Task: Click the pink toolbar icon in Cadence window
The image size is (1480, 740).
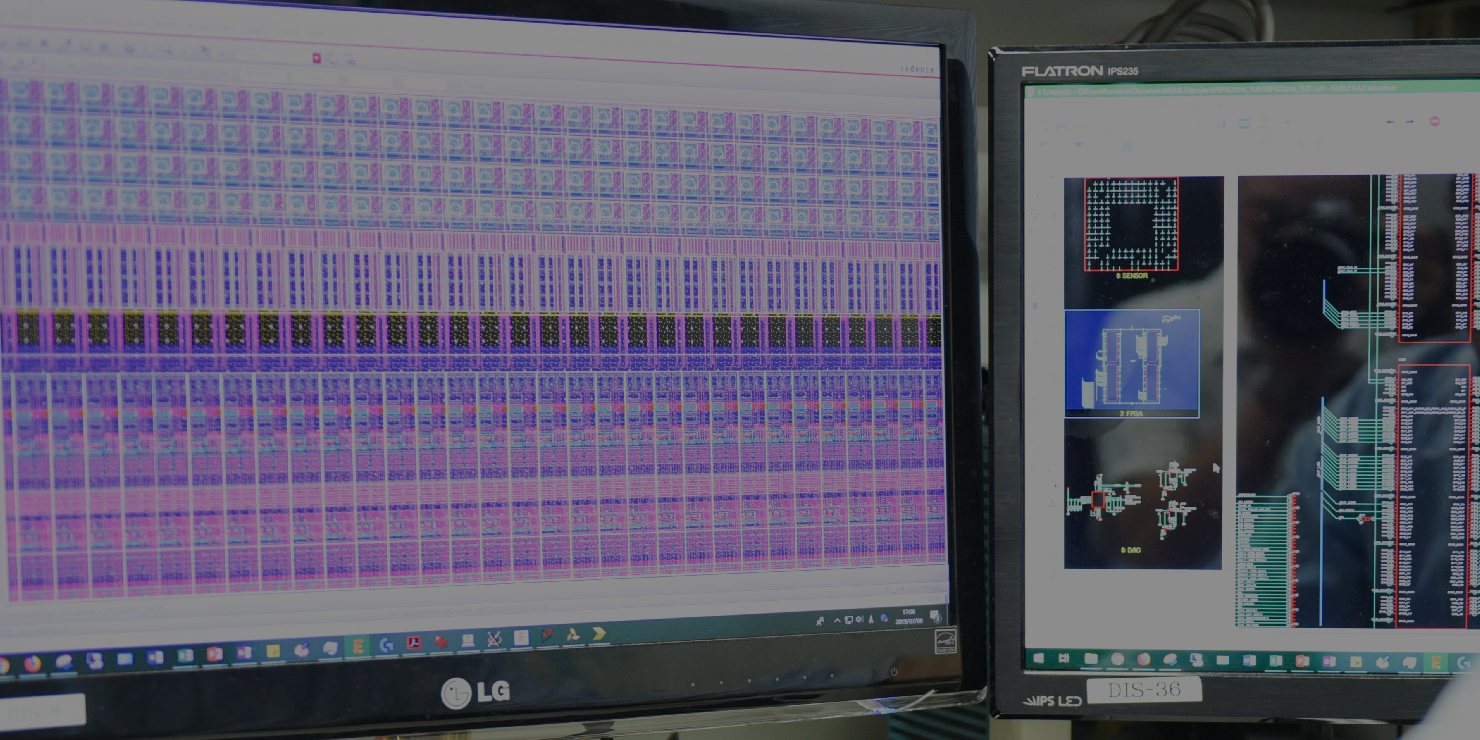Action: click(316, 58)
